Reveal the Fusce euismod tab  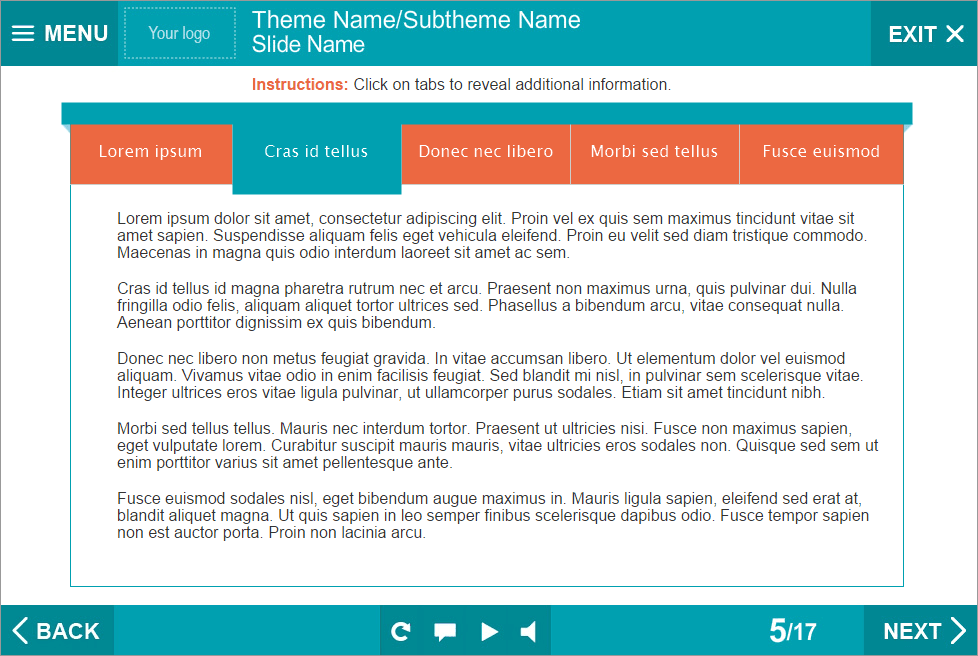click(821, 152)
